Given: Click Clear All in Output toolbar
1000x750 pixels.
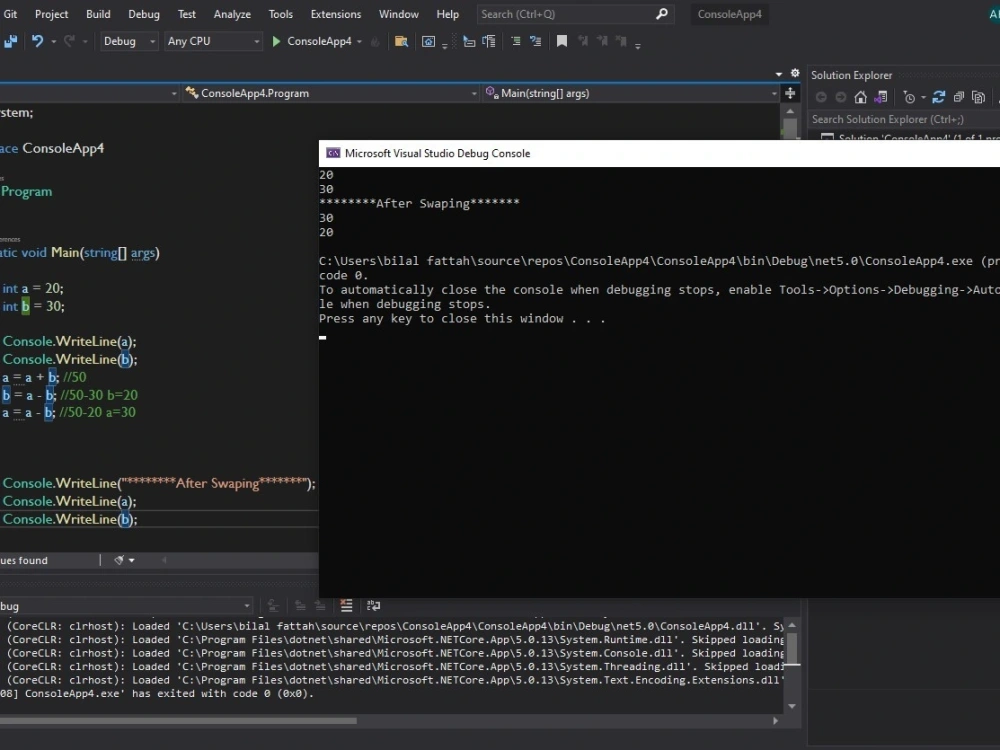Looking at the screenshot, I should pyautogui.click(x=346, y=605).
